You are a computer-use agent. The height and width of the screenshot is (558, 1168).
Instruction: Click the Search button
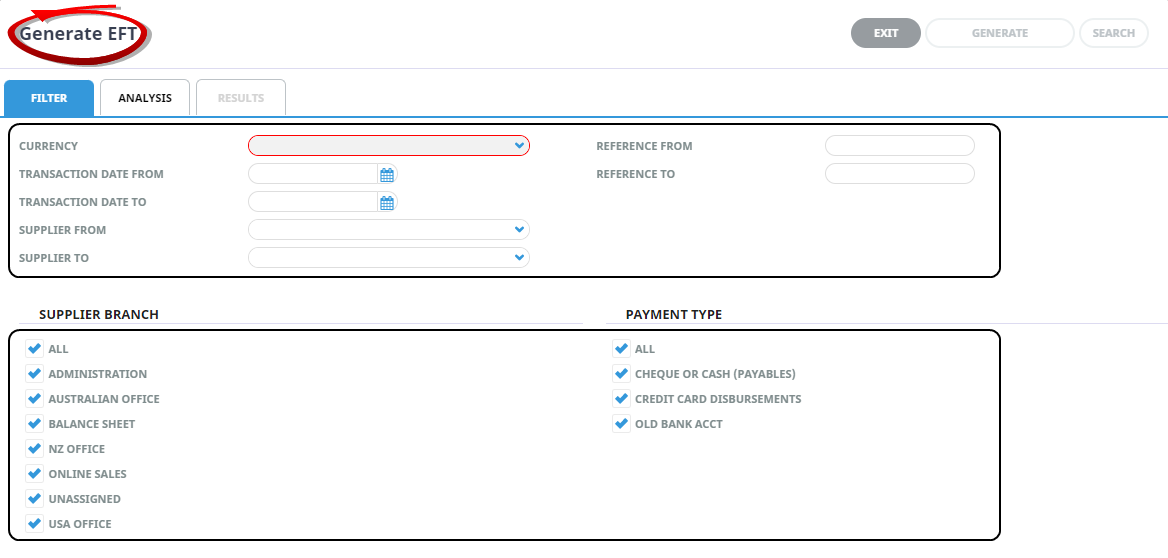click(x=1113, y=33)
